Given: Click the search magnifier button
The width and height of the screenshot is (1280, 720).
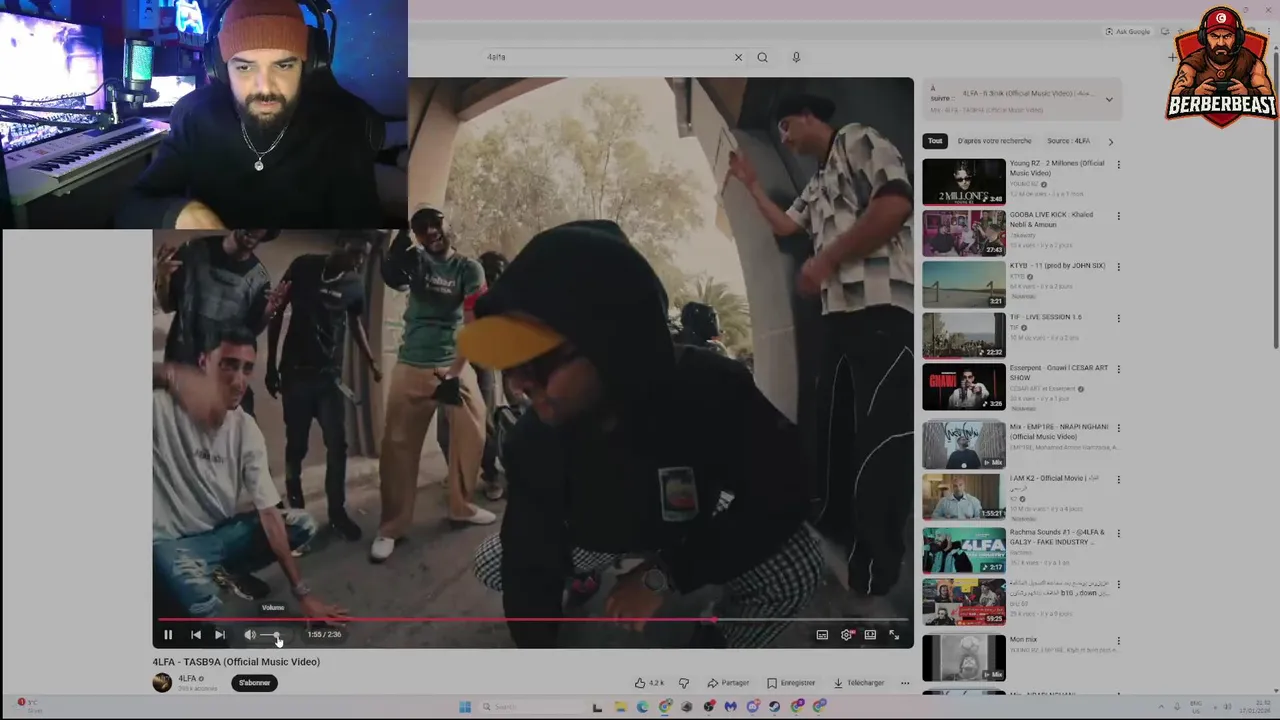Looking at the screenshot, I should click(x=762, y=57).
